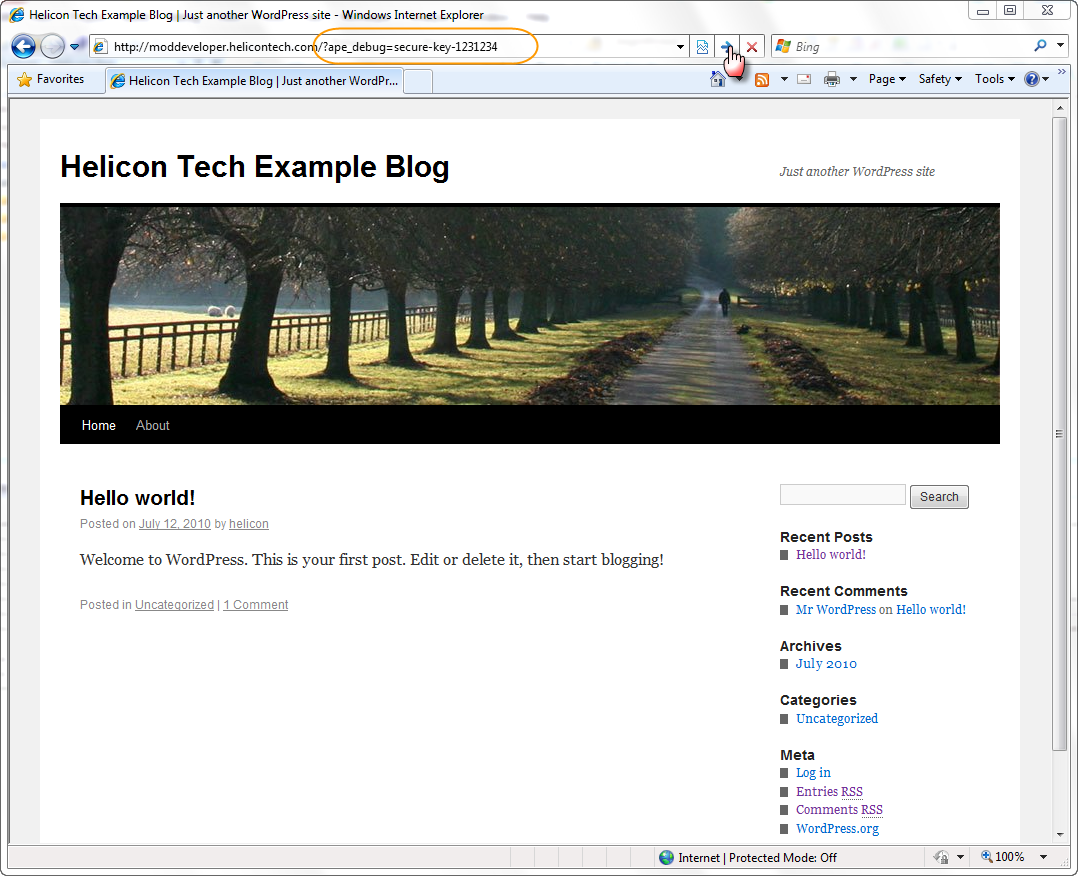
Task: Click the 100% zoom level button
Action: point(1002,857)
